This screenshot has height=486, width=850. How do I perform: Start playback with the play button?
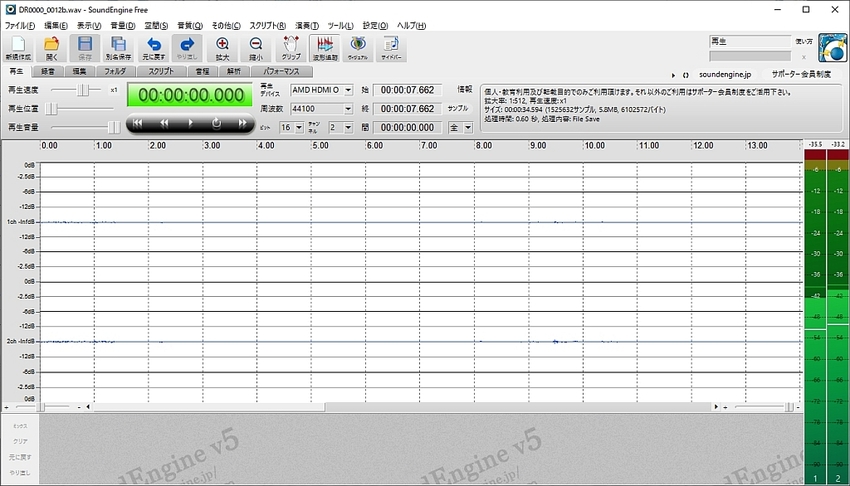pos(190,124)
